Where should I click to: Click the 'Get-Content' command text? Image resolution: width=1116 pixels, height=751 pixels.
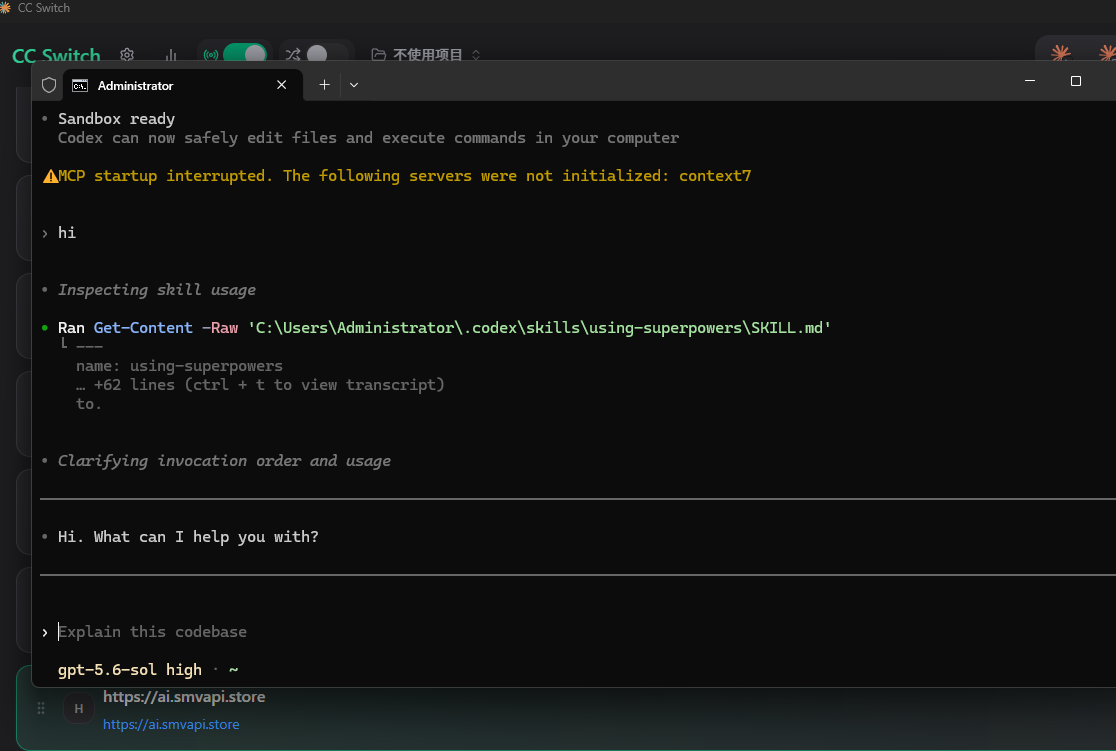[143, 327]
